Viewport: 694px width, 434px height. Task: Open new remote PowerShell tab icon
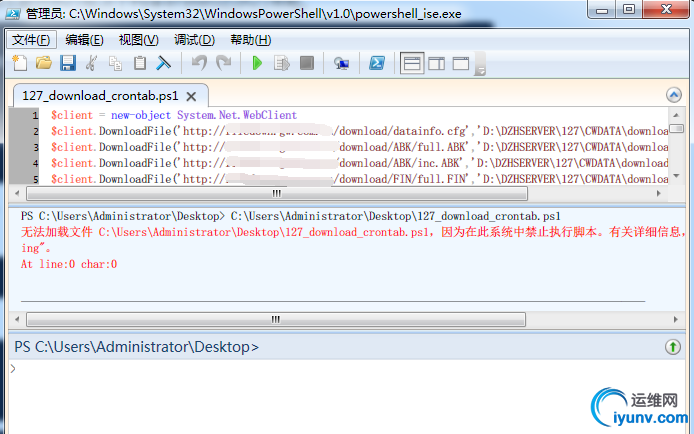coord(341,64)
